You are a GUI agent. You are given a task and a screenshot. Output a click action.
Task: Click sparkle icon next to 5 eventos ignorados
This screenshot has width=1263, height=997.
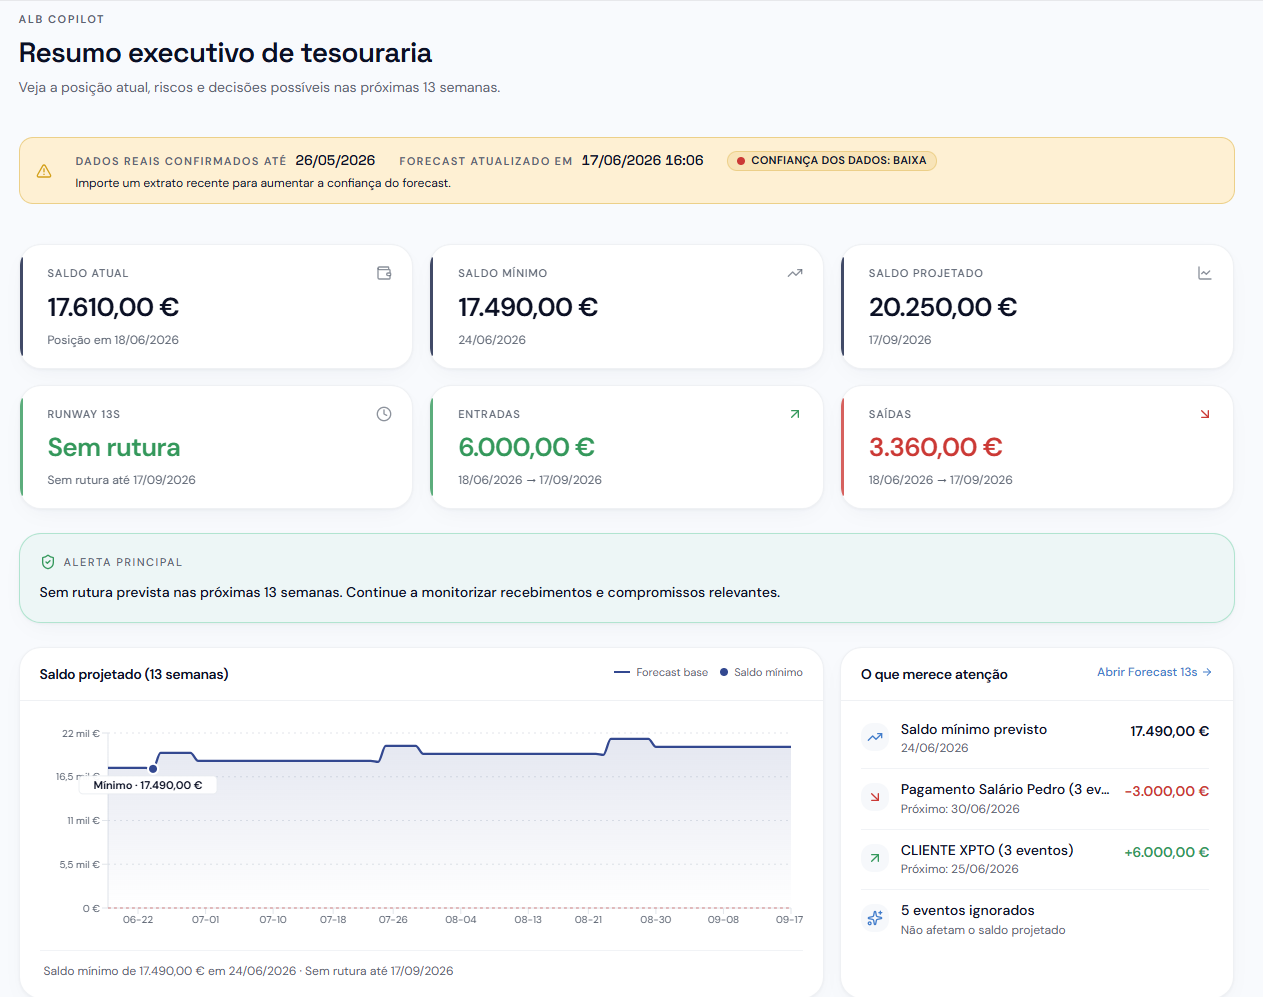tap(875, 918)
